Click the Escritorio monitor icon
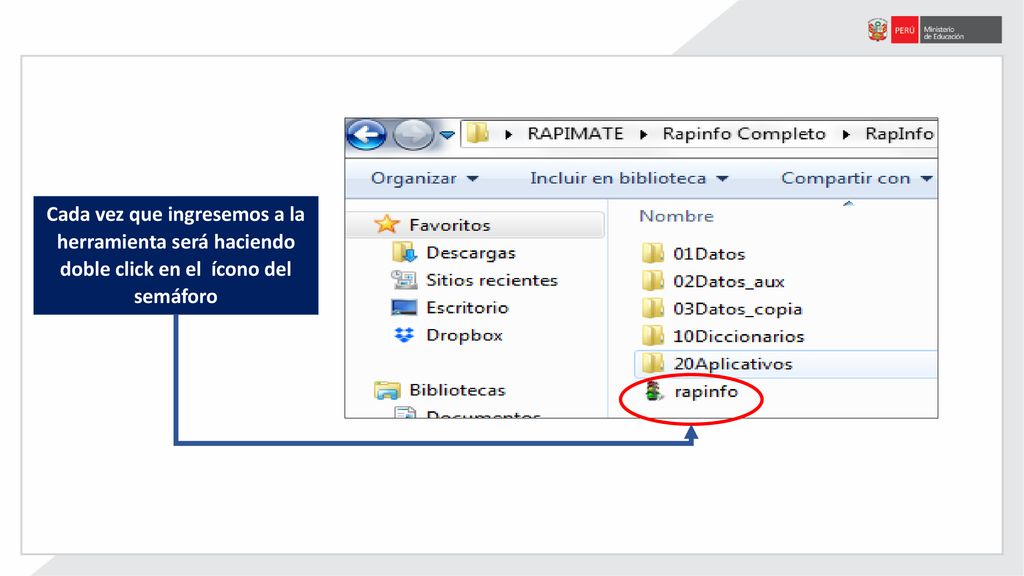Viewport: 1024px width, 576px height. coord(404,308)
